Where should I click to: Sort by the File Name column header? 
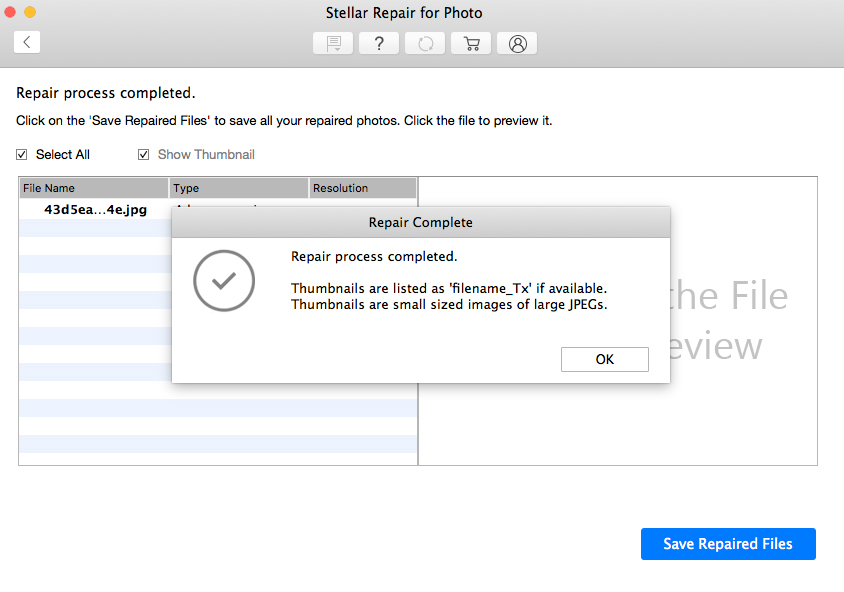pyautogui.click(x=93, y=188)
